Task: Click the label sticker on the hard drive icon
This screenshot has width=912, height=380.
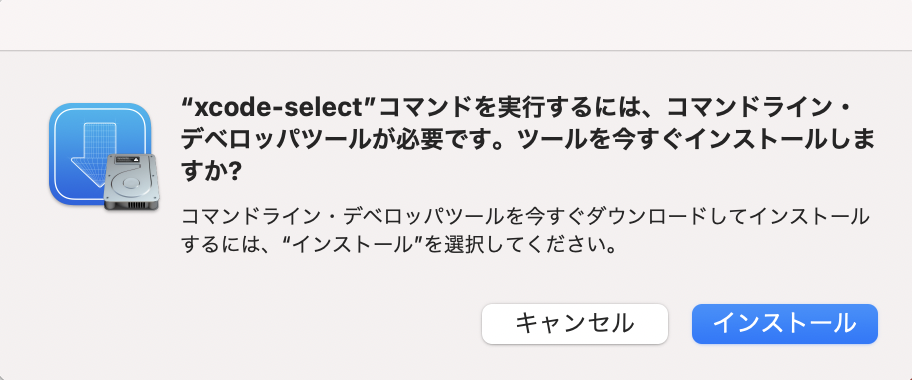Action: [127, 159]
